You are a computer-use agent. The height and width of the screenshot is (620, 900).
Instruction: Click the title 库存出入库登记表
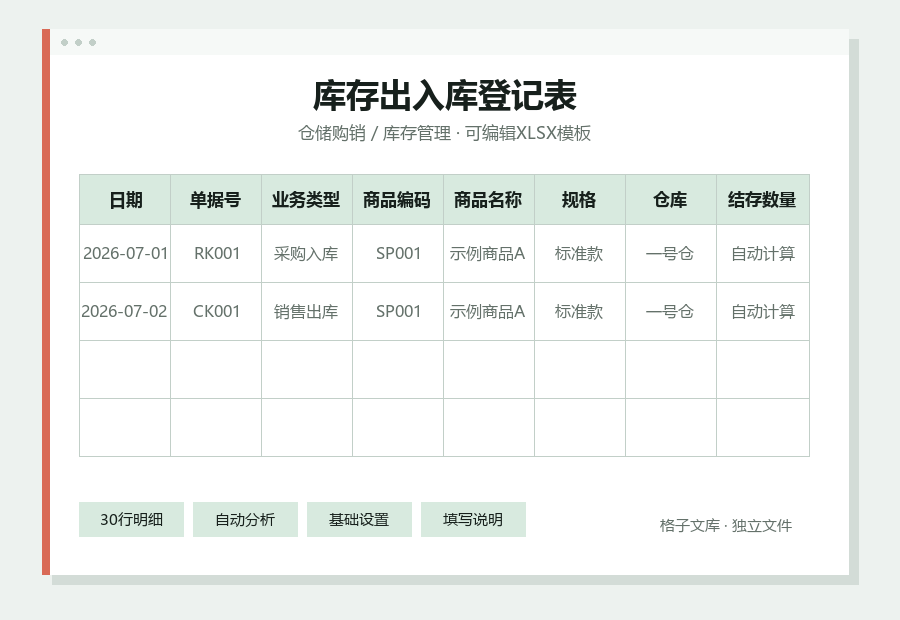pos(445,96)
